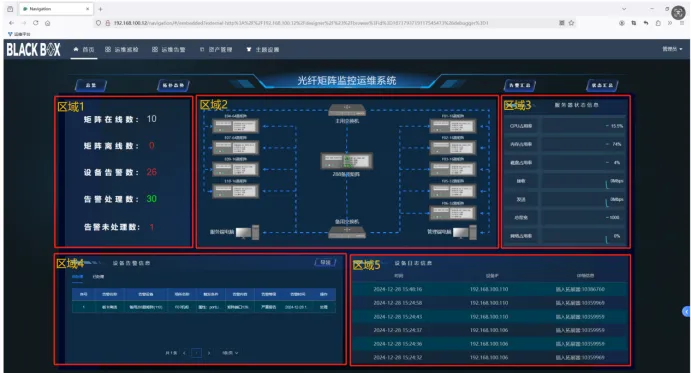
Task: Go back using browser back arrow
Action: (x=11, y=23)
